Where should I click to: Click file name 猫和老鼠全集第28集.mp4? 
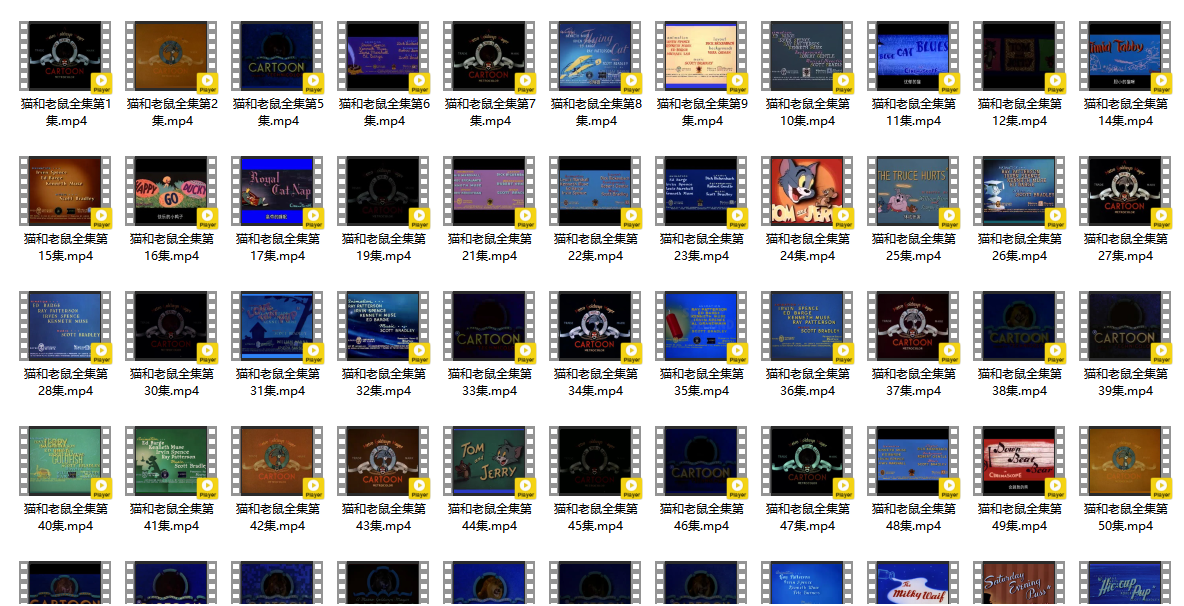[x=66, y=382]
